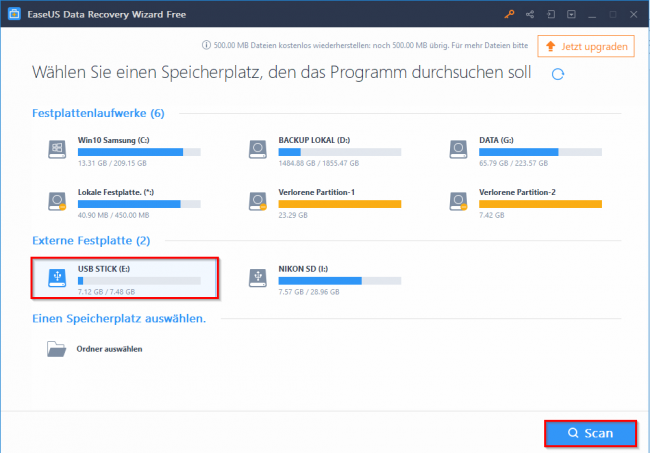Open the license key activation icon
Viewport: 650px width, 453px height.
(509, 15)
